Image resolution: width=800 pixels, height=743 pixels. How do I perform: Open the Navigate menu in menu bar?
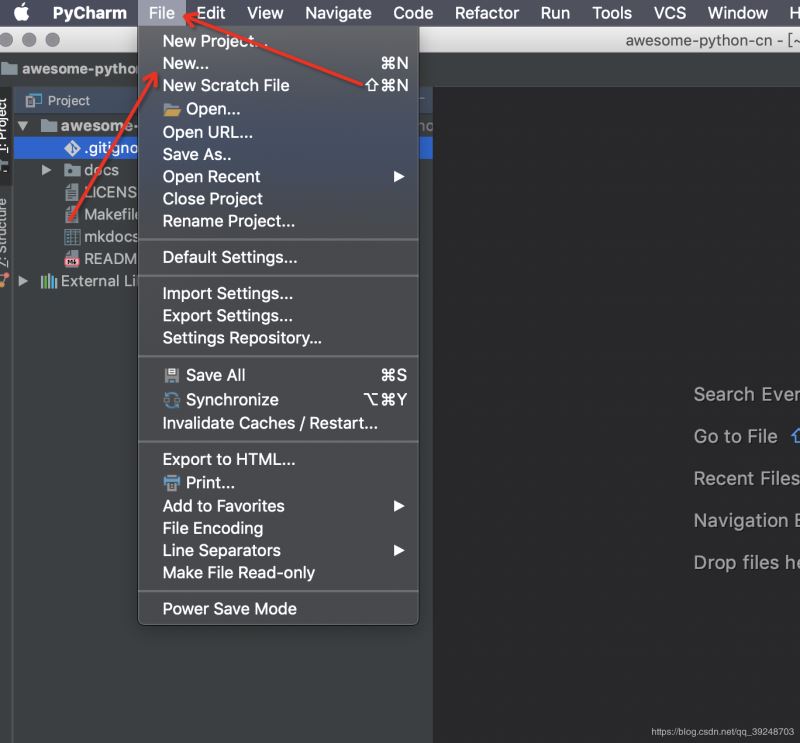pyautogui.click(x=338, y=13)
